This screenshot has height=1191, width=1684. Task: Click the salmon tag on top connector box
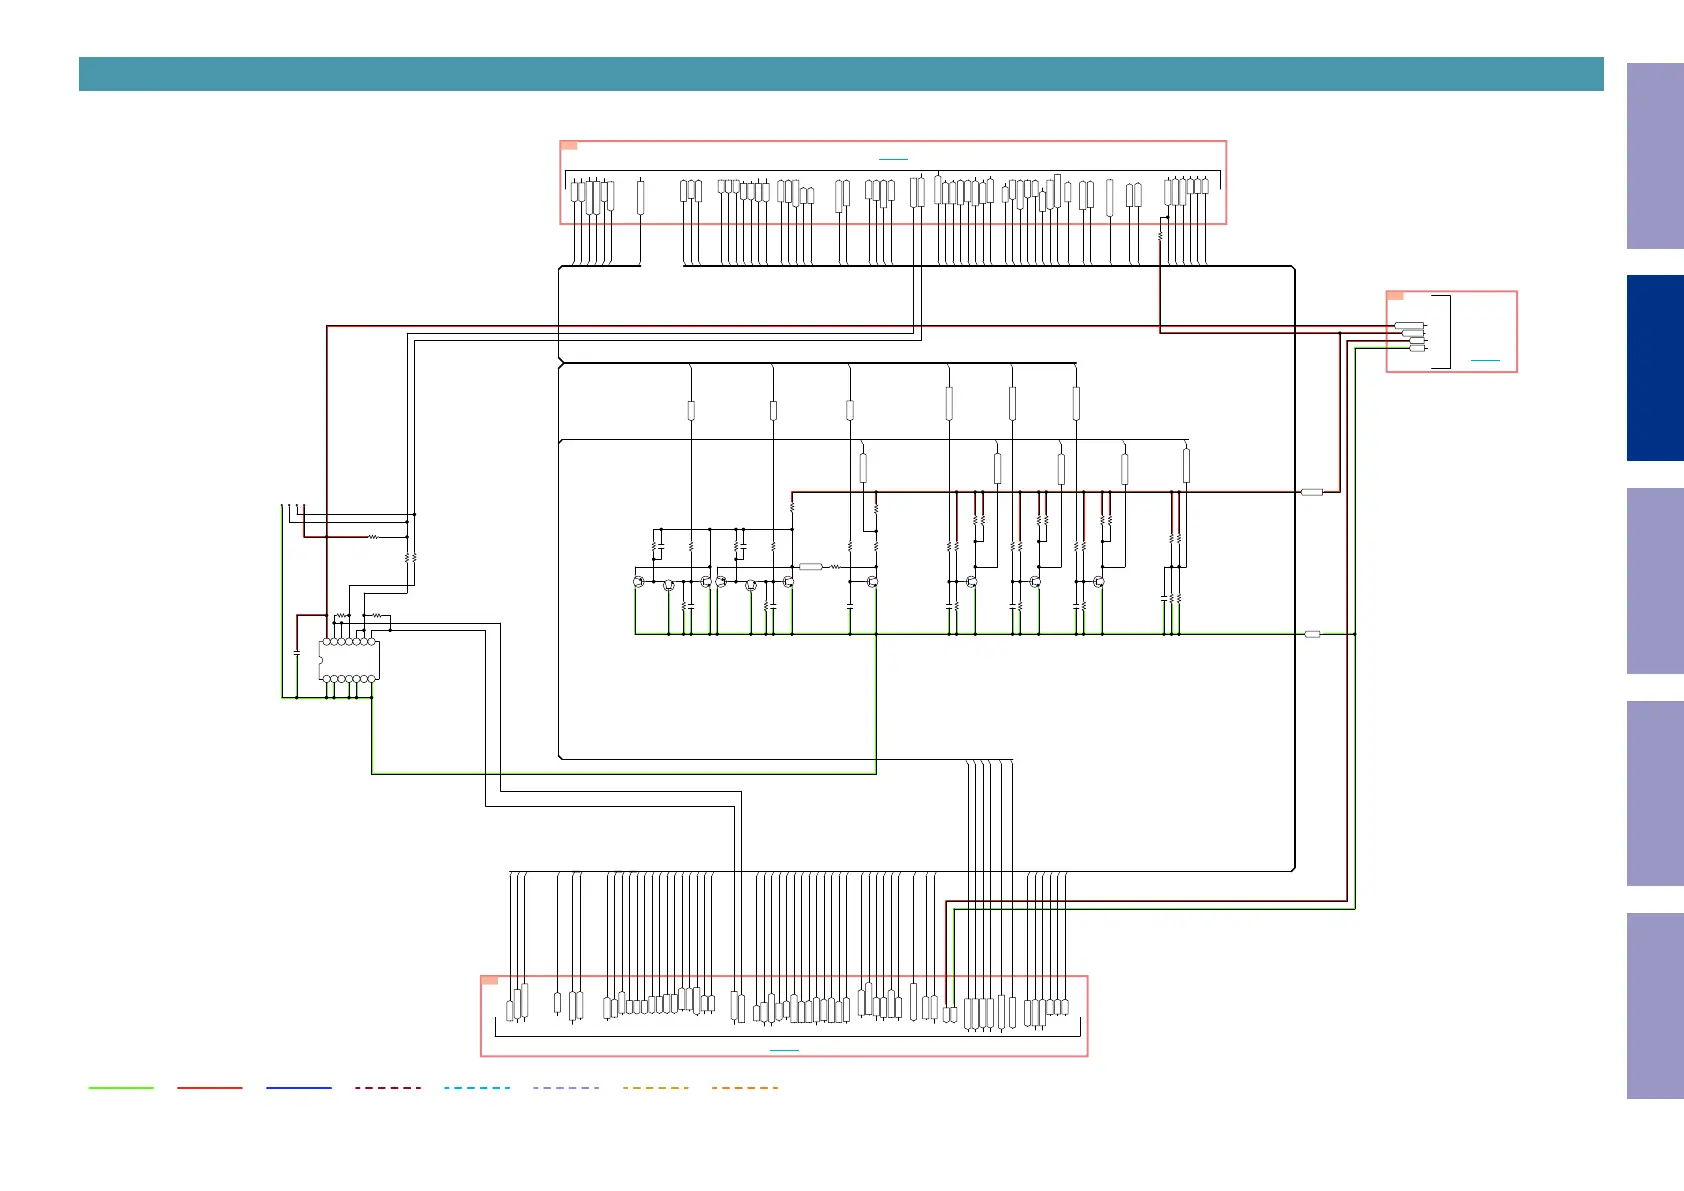pos(569,146)
